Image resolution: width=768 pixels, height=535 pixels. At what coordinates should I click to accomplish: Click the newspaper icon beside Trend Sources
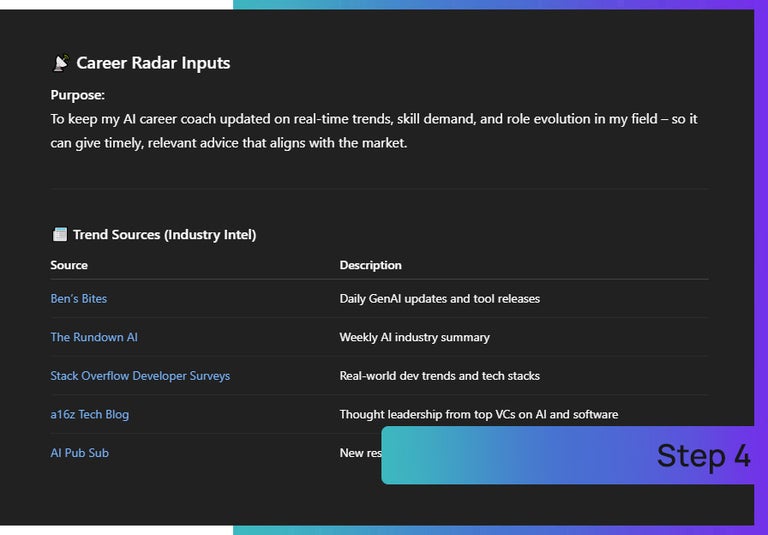tap(59, 235)
